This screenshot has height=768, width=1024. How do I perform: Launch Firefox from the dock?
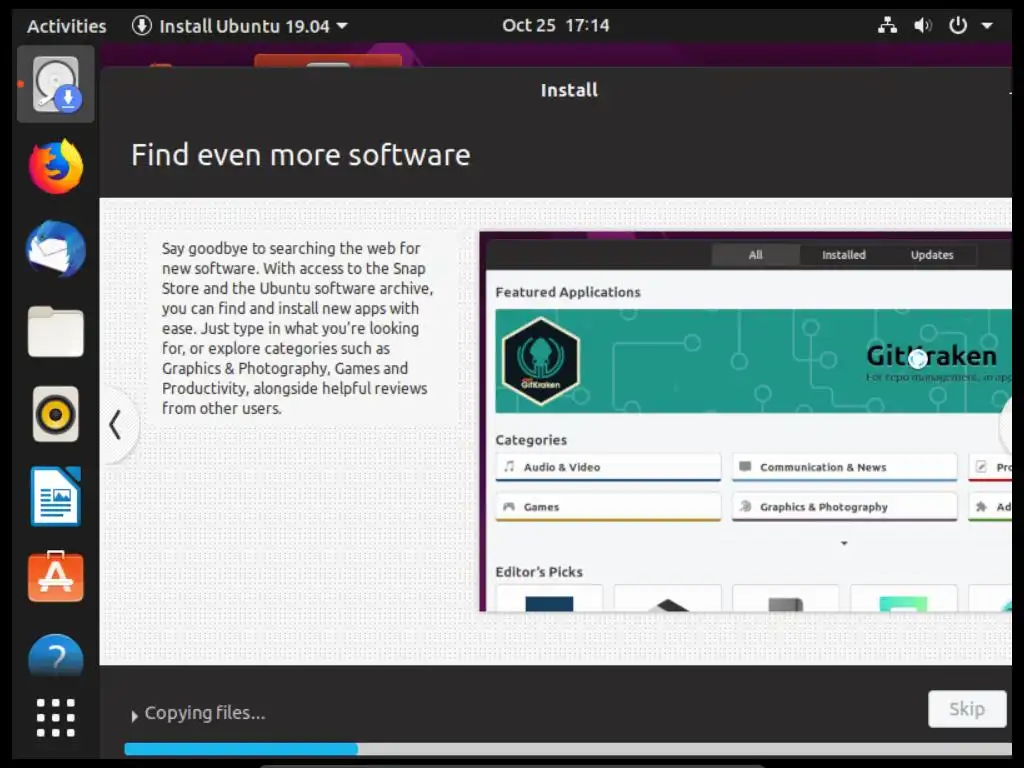(x=56, y=167)
